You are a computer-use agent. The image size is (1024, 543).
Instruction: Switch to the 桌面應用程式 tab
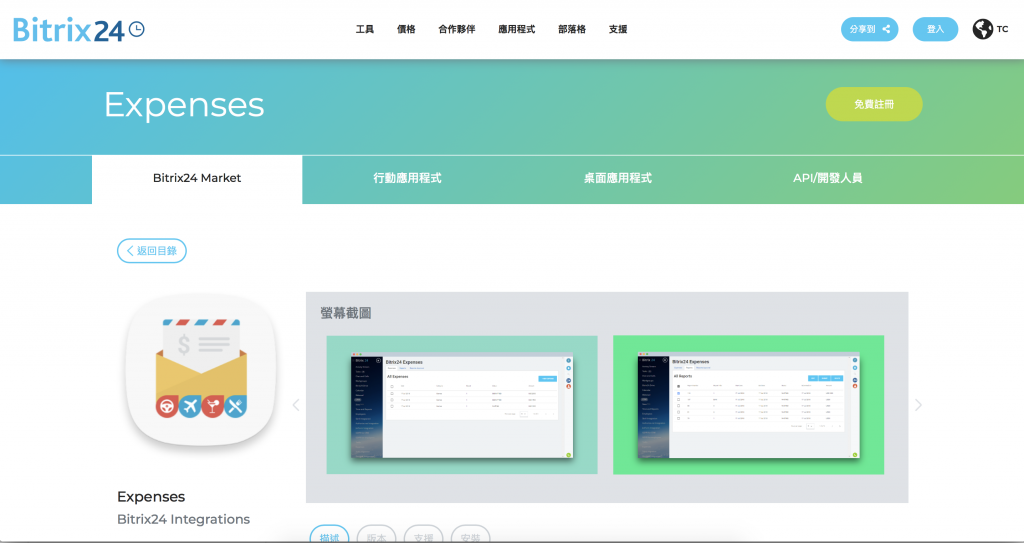coord(618,179)
